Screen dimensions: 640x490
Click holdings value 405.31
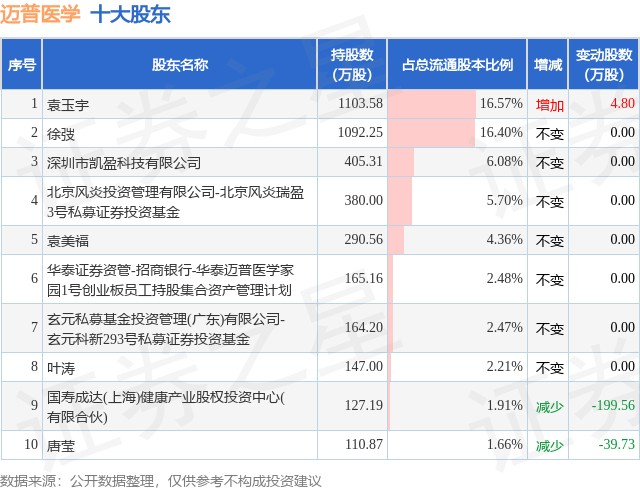click(364, 161)
